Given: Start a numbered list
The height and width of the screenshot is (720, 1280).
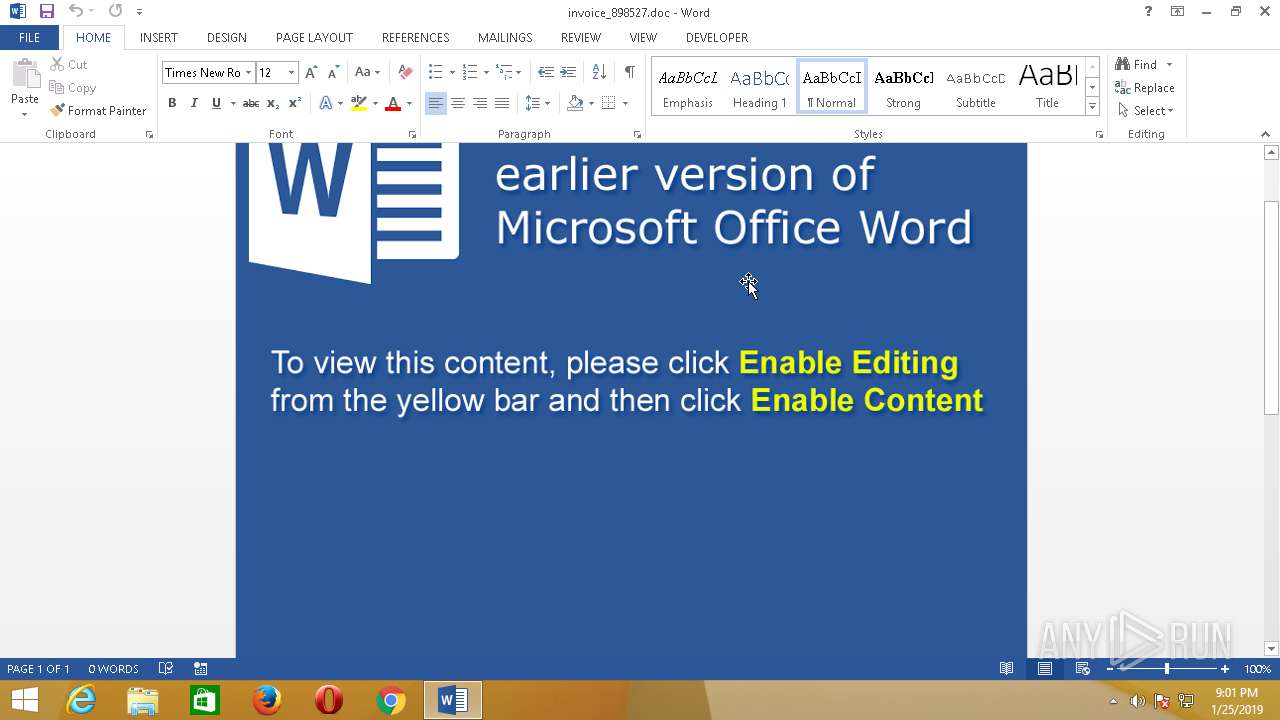Looking at the screenshot, I should (470, 72).
